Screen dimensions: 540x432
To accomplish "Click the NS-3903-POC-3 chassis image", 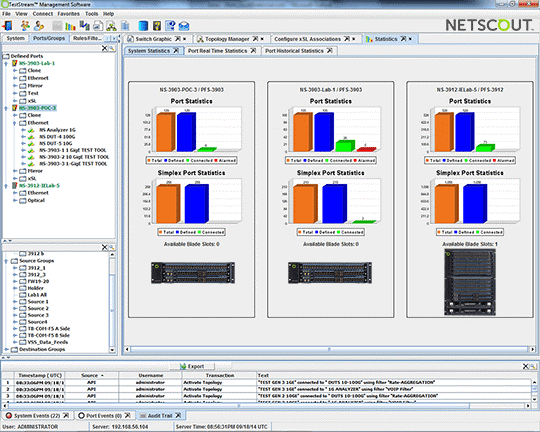I will (x=193, y=273).
